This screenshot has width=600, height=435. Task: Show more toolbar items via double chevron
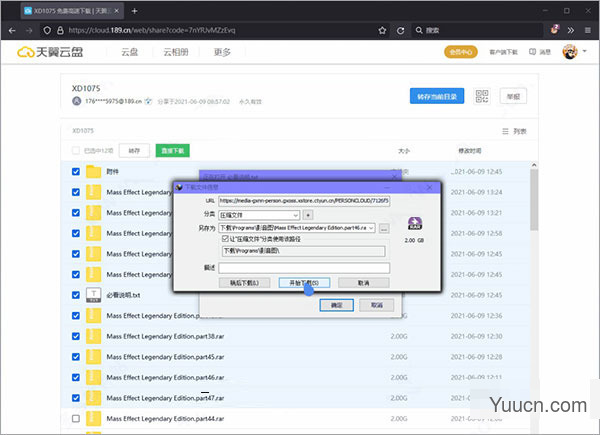571,30
